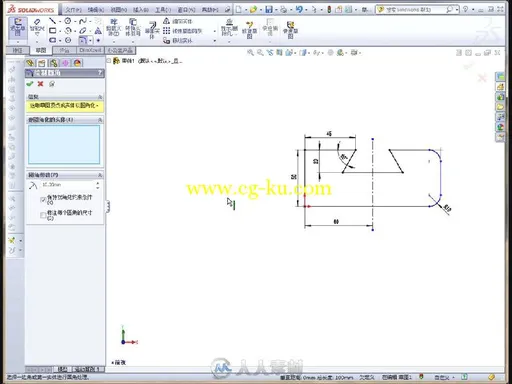Open the Tools menu

(x=163, y=9)
